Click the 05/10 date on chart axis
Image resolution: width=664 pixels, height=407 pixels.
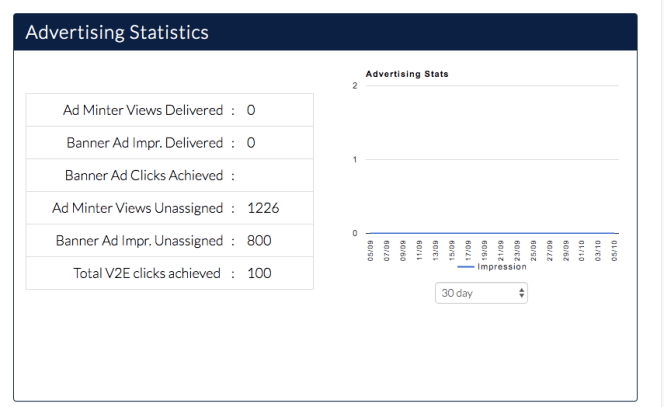pos(615,248)
